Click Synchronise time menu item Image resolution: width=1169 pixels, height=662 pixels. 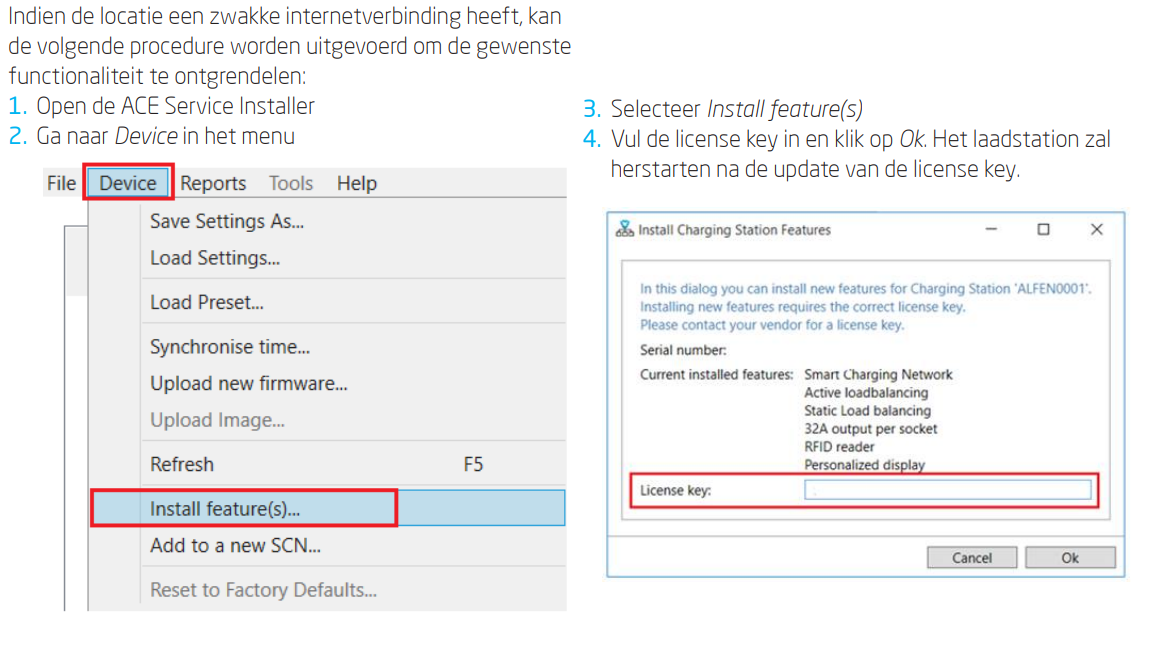click(x=230, y=348)
